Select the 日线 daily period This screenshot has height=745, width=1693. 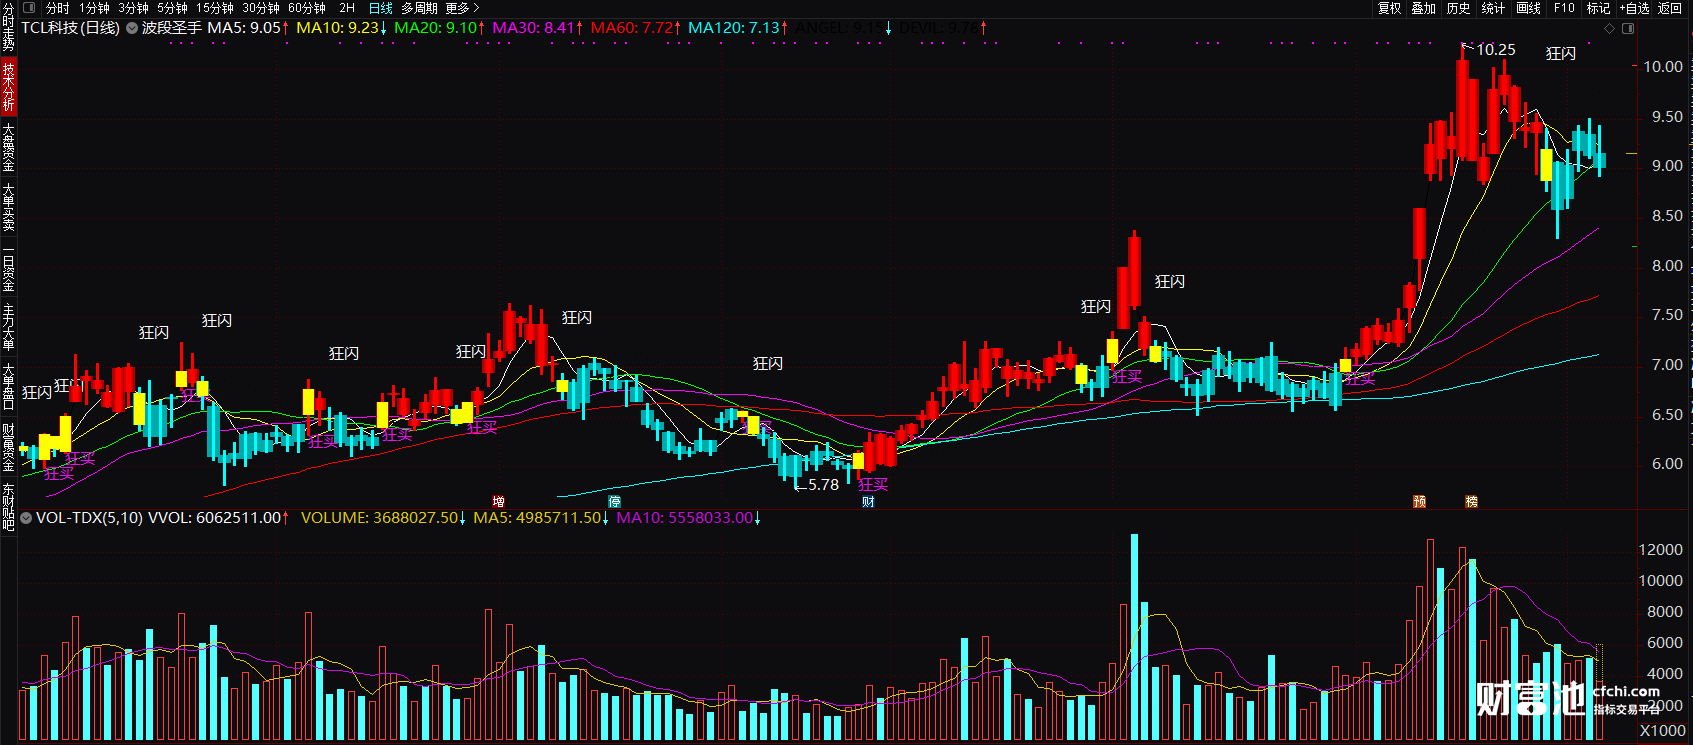(380, 8)
